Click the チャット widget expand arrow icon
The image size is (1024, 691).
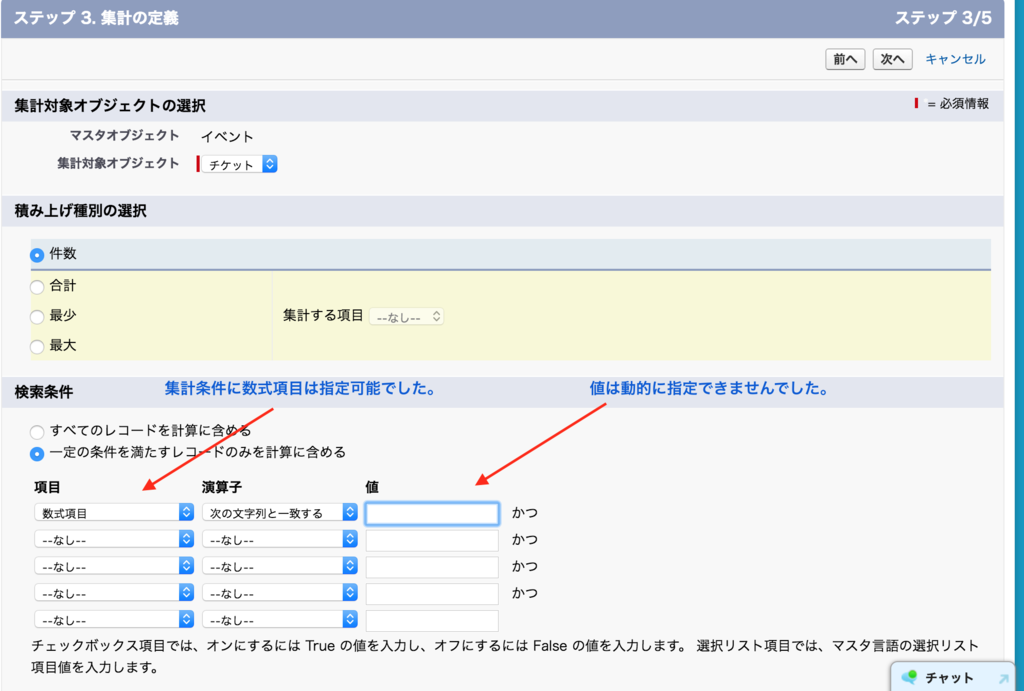coord(1004,679)
